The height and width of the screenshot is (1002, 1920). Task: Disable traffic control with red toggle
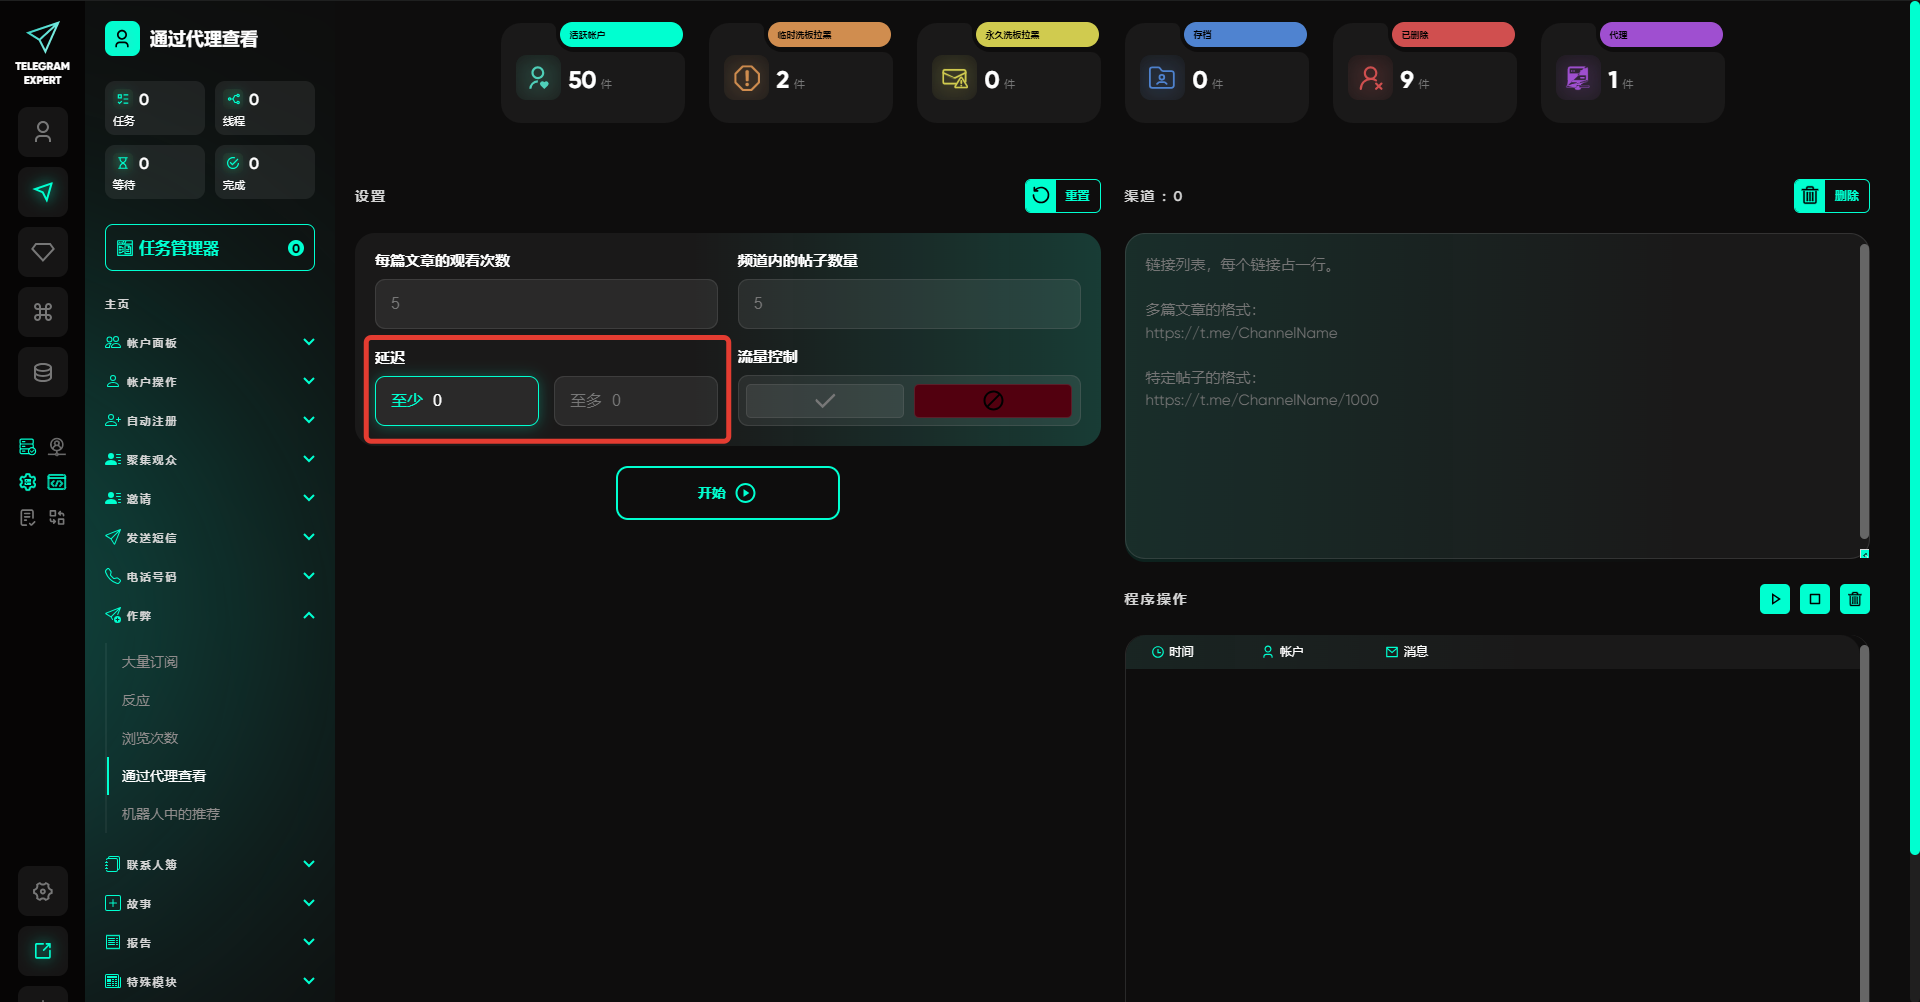pyautogui.click(x=992, y=401)
